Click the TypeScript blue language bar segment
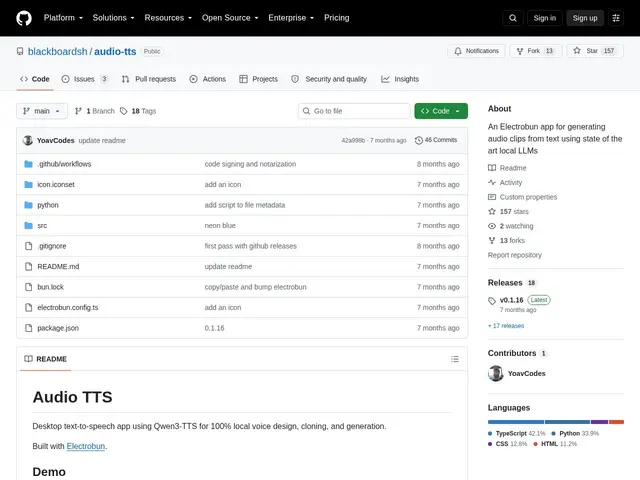The width and height of the screenshot is (640, 480). tap(516, 422)
